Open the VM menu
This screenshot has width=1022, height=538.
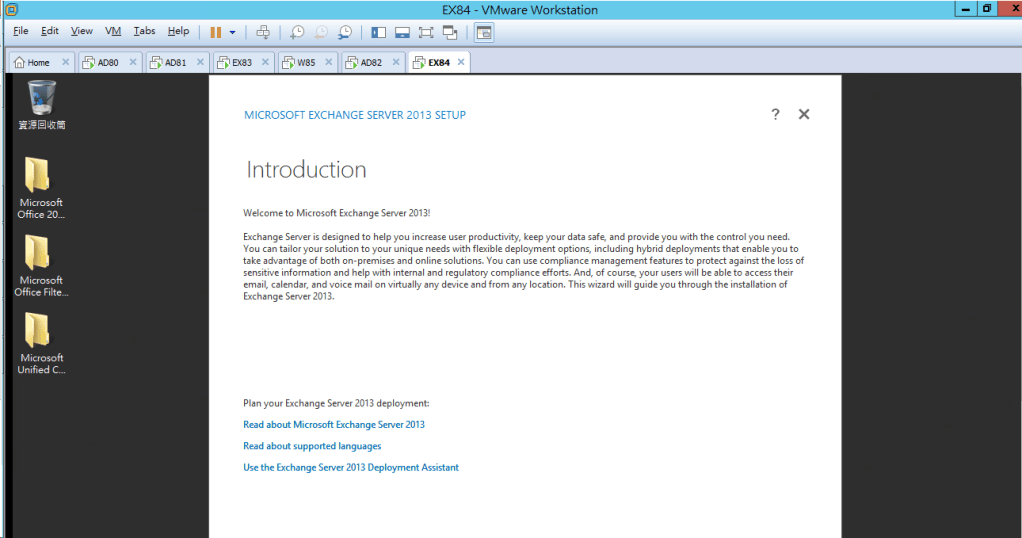click(113, 31)
